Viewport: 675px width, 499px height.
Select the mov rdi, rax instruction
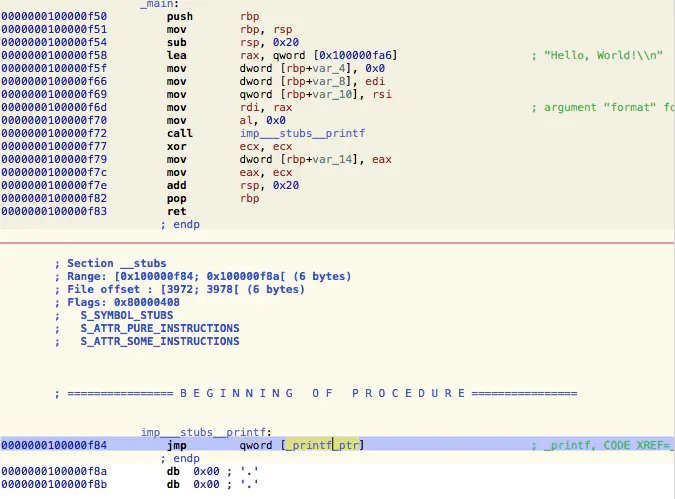click(x=229, y=107)
